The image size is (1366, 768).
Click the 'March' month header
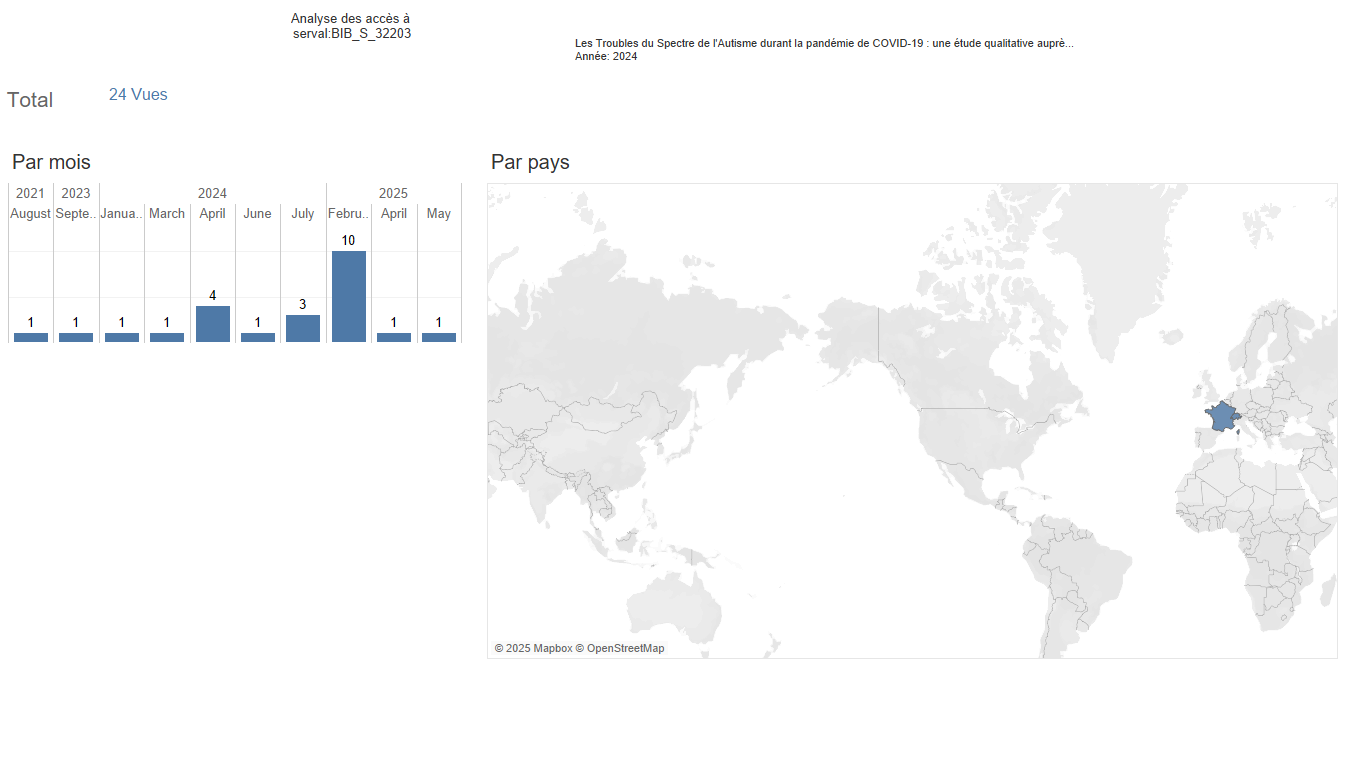[x=167, y=213]
